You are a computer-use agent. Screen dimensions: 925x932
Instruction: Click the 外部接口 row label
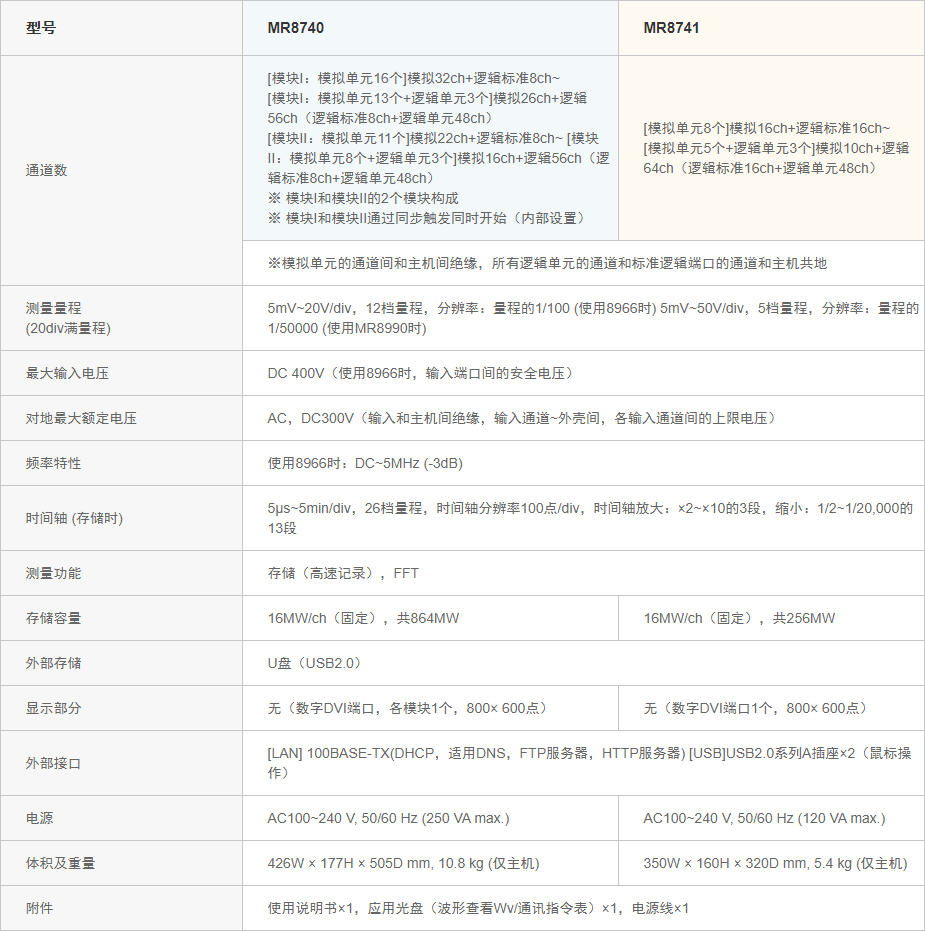click(x=54, y=763)
